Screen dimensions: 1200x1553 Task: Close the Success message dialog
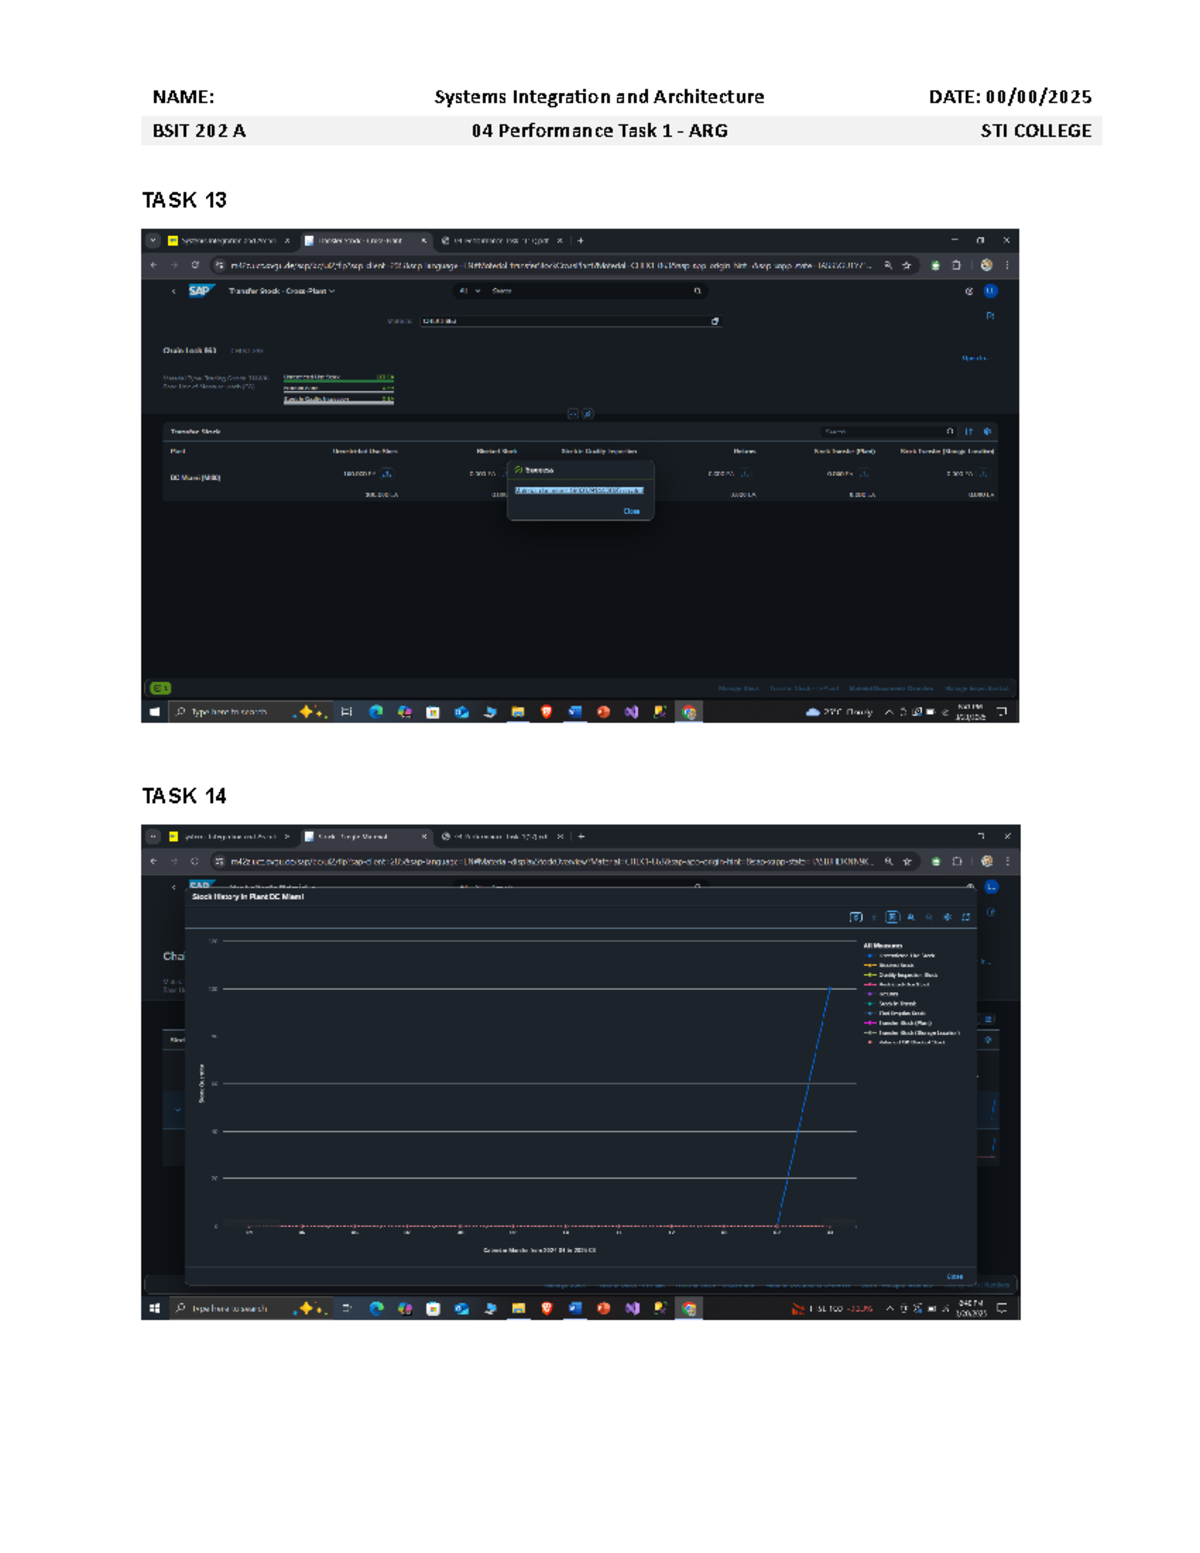pos(631,511)
